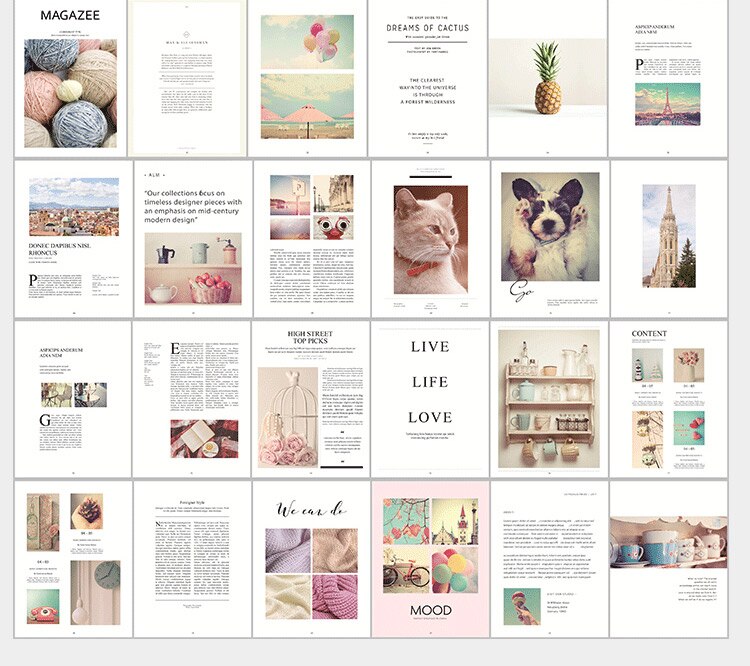Open the MAGAZEE cover page with yarn balls

click(x=70, y=78)
